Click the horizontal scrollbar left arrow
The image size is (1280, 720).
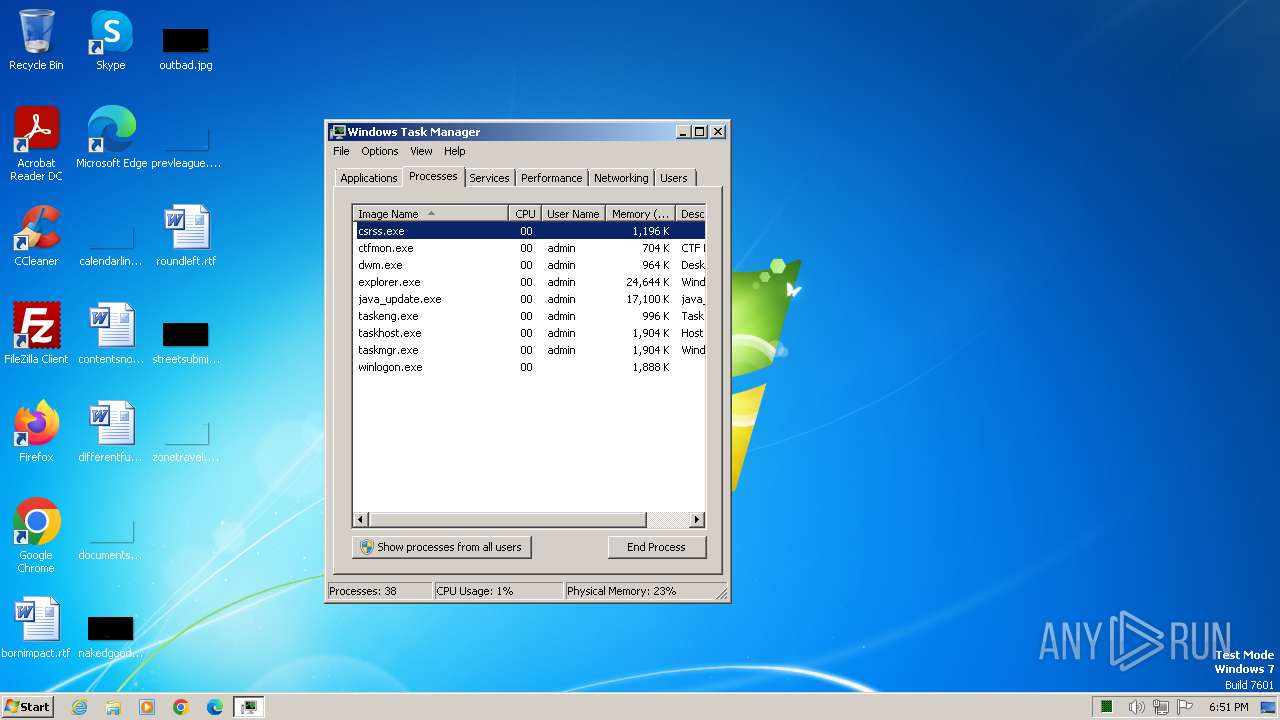coord(362,520)
